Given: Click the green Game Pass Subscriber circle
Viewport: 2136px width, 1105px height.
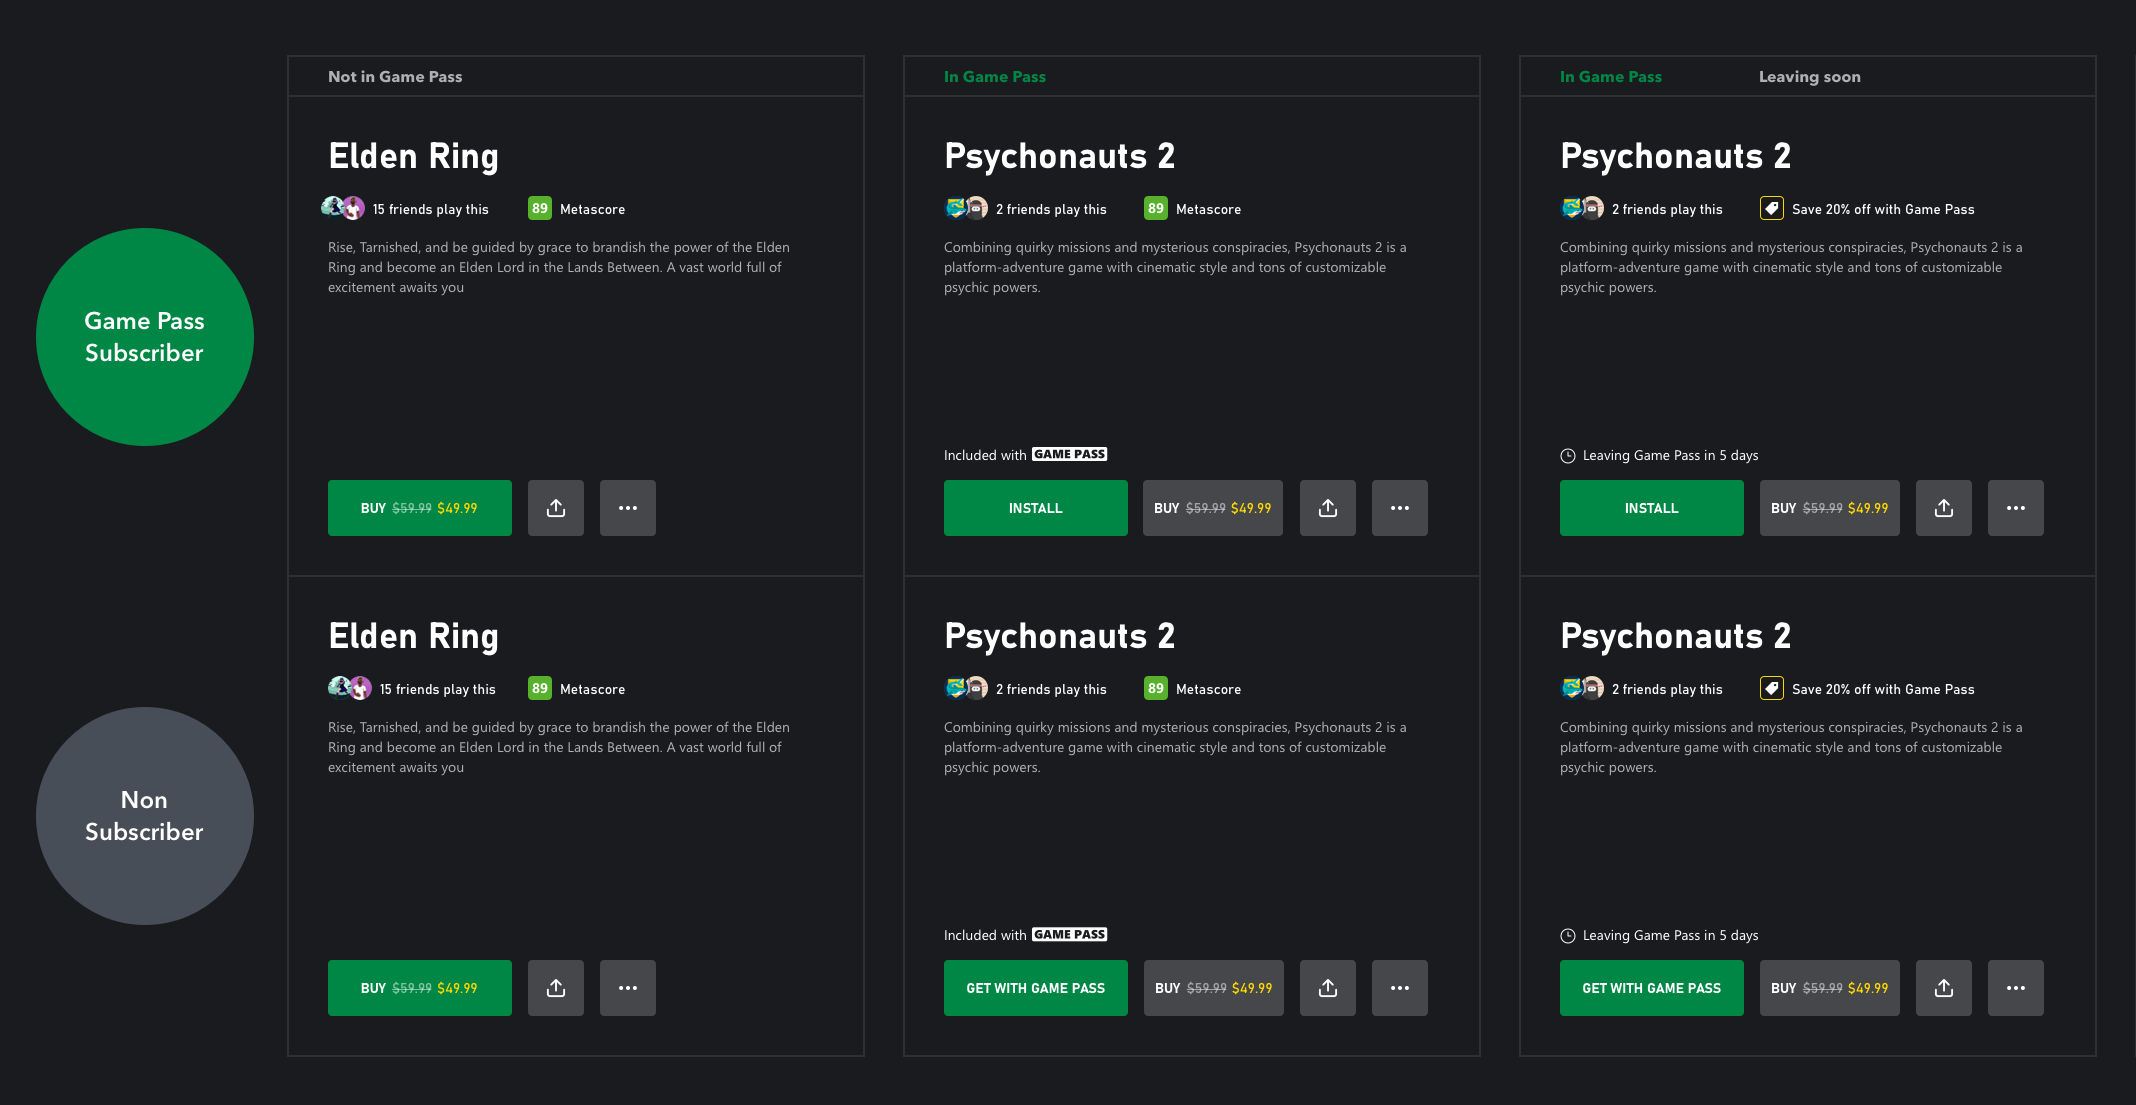Looking at the screenshot, I should coord(145,337).
